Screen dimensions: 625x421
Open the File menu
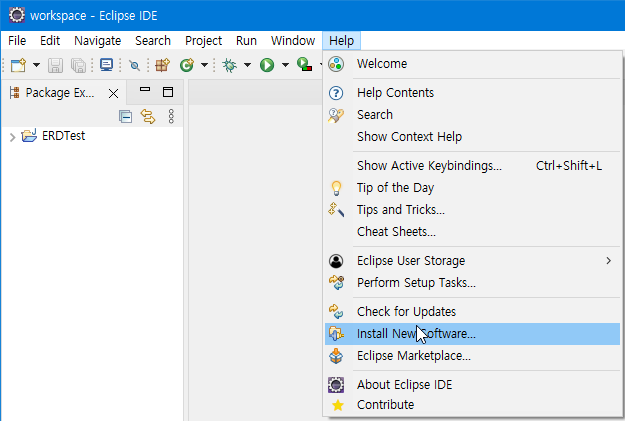(17, 41)
